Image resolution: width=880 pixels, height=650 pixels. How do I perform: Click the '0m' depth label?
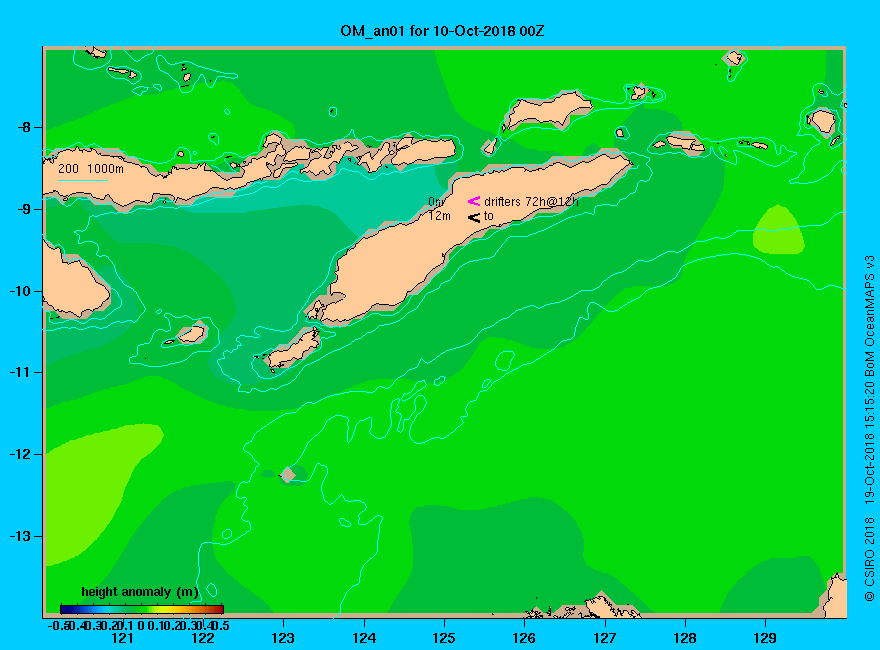tap(436, 202)
